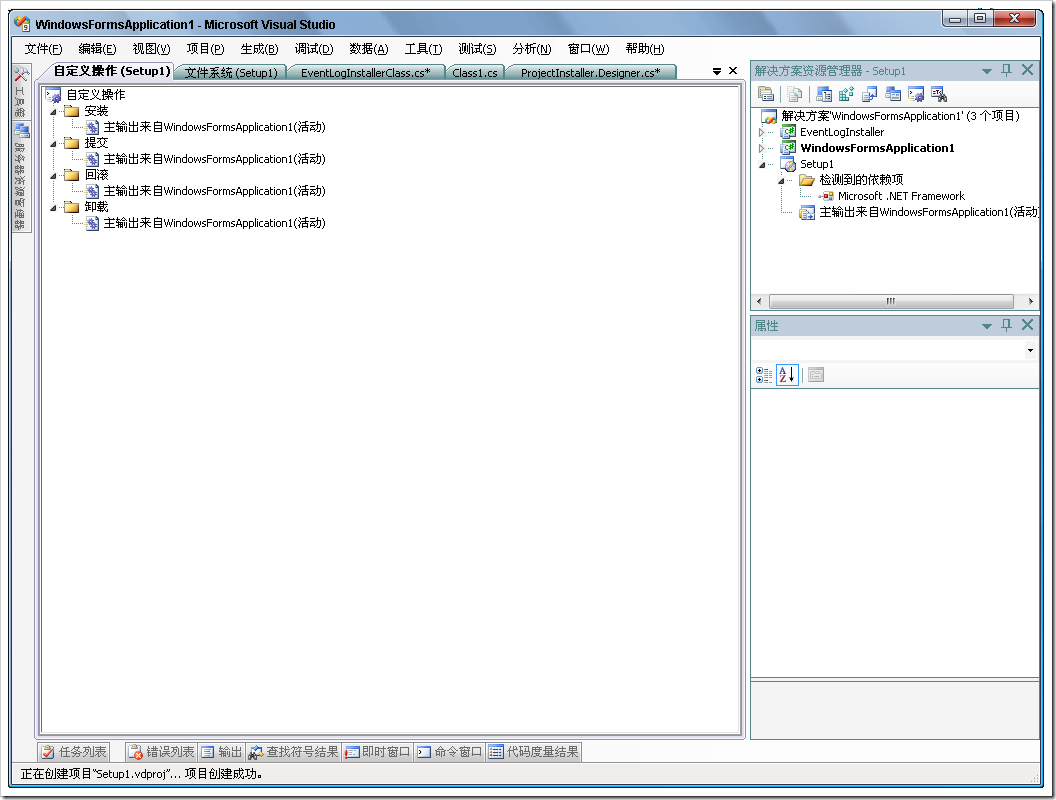Open the 测试(S) menu
The width and height of the screenshot is (1056, 800).
point(477,48)
